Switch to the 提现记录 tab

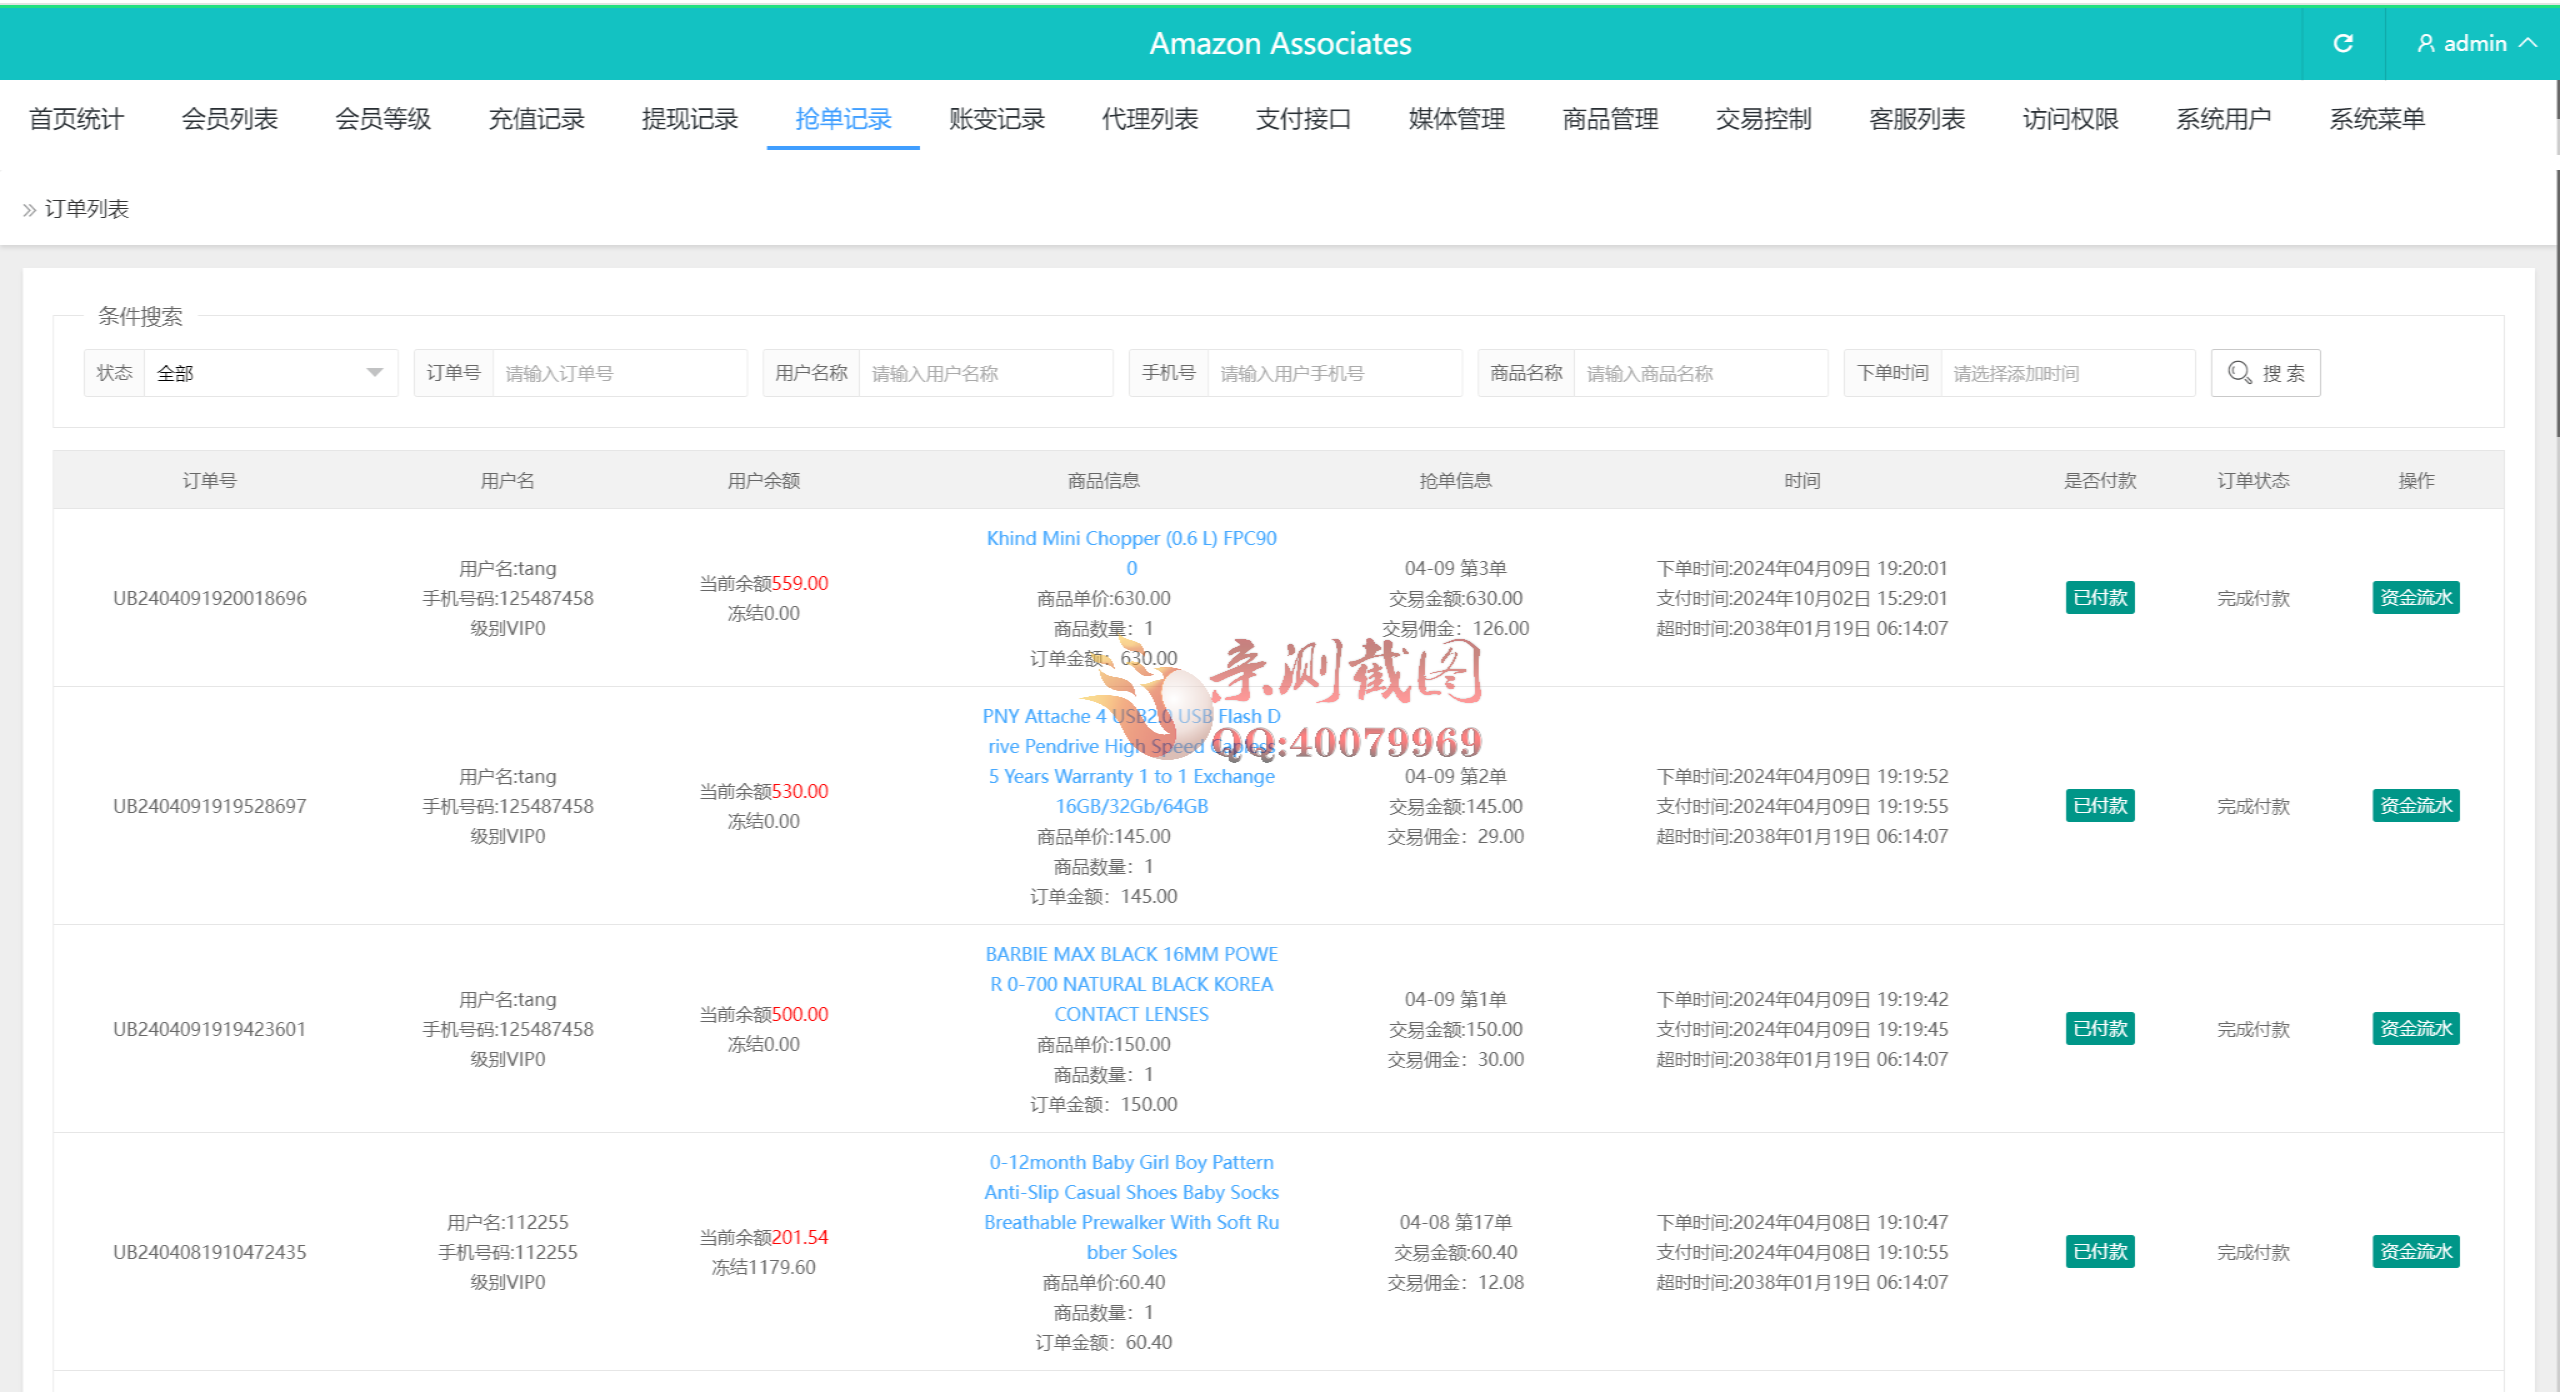click(x=689, y=118)
